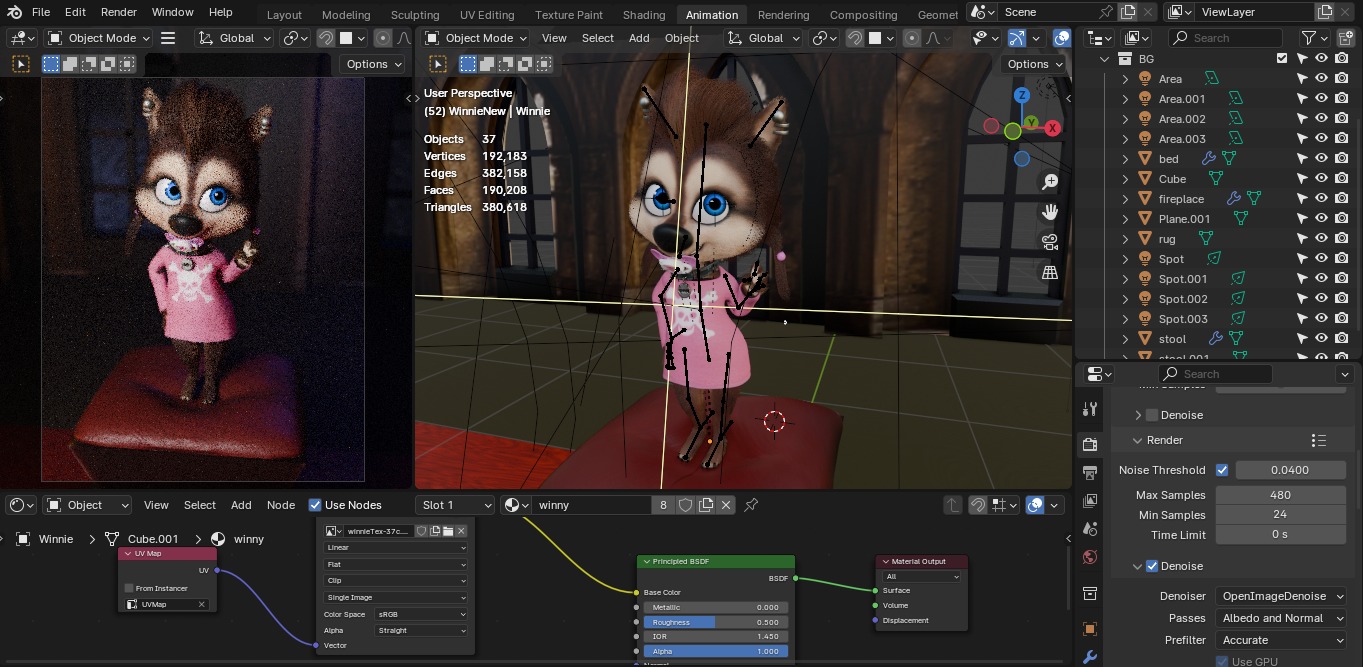
Task: Open the Blender logo menu
Action: (14, 12)
